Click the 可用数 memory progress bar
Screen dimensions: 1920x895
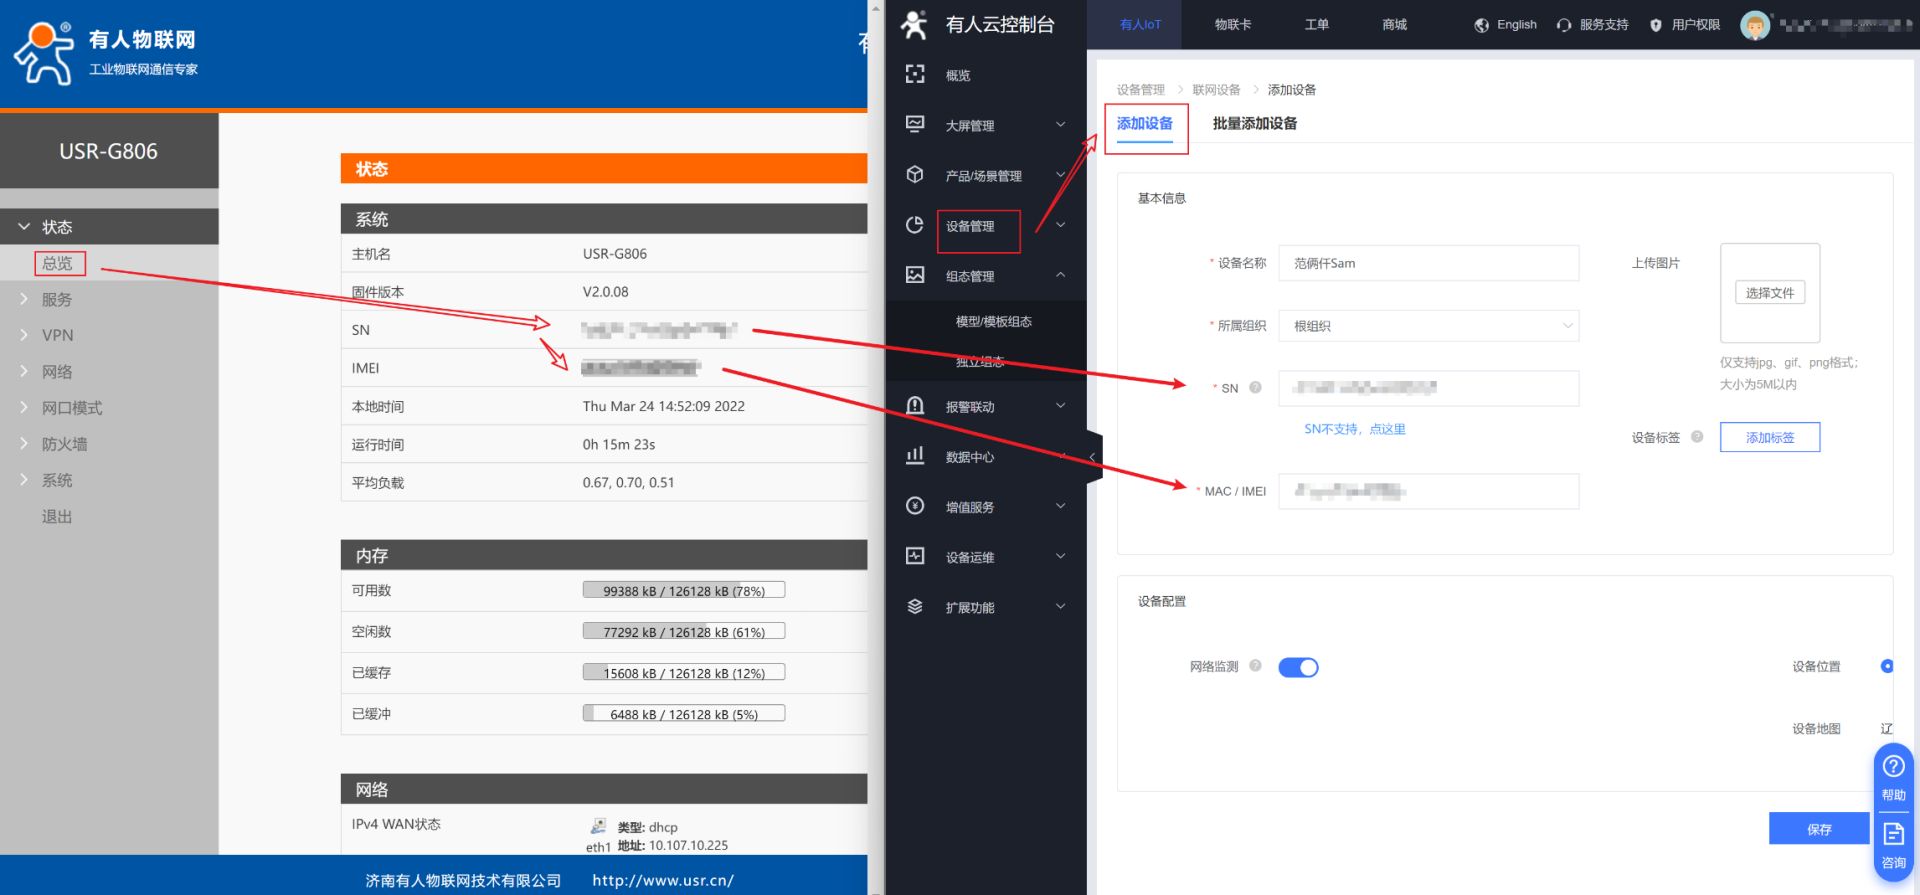(x=683, y=591)
